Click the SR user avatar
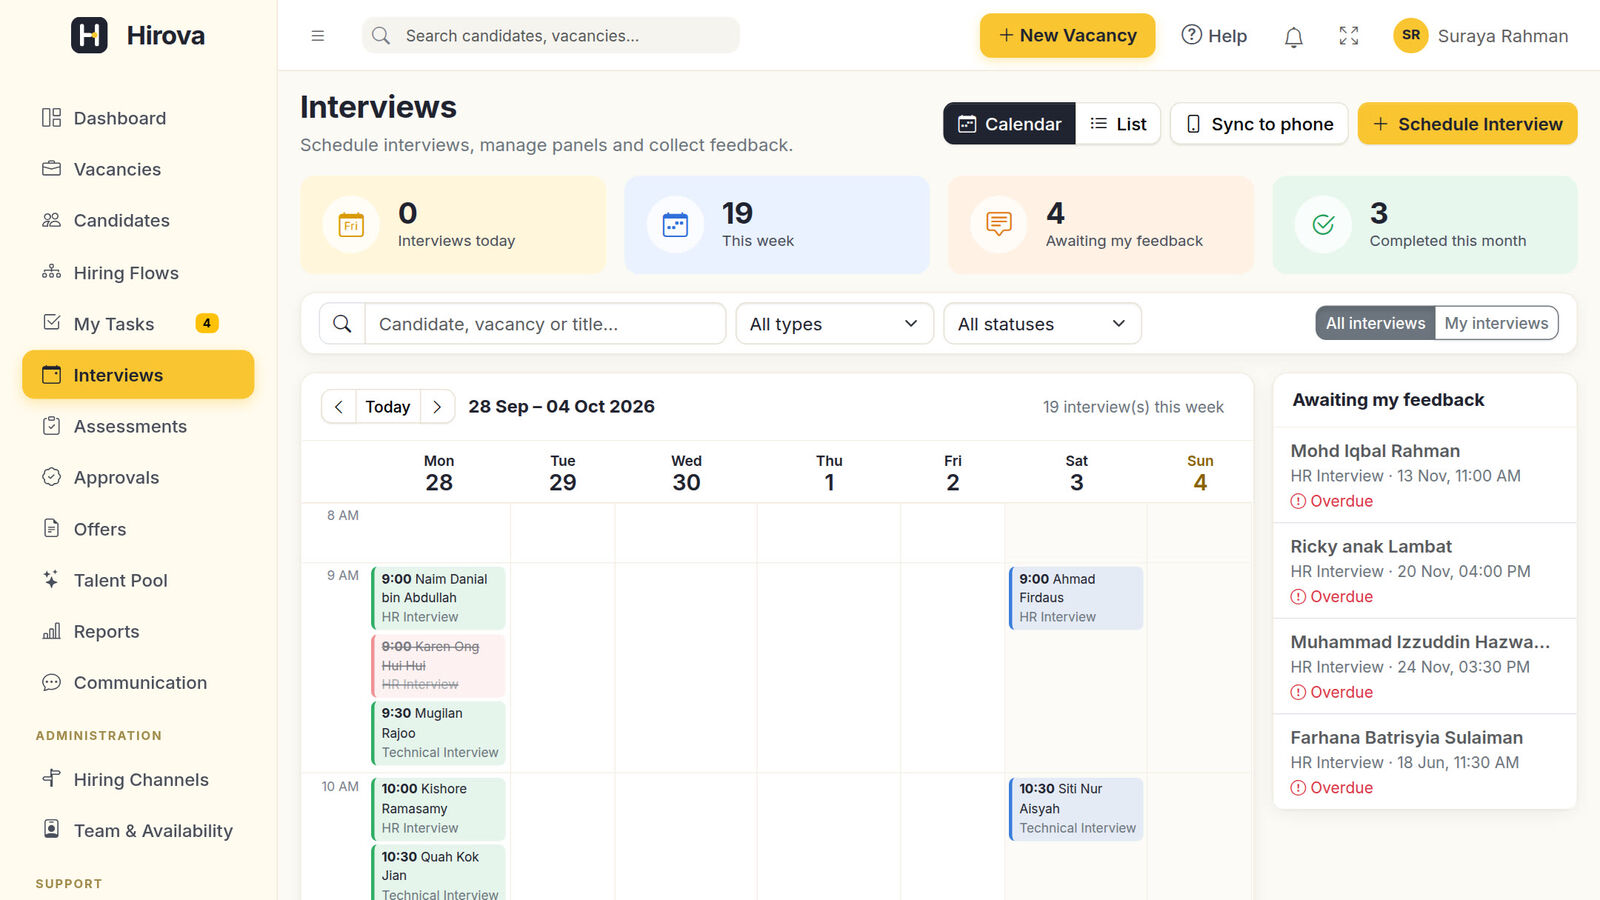The width and height of the screenshot is (1600, 900). pos(1411,35)
